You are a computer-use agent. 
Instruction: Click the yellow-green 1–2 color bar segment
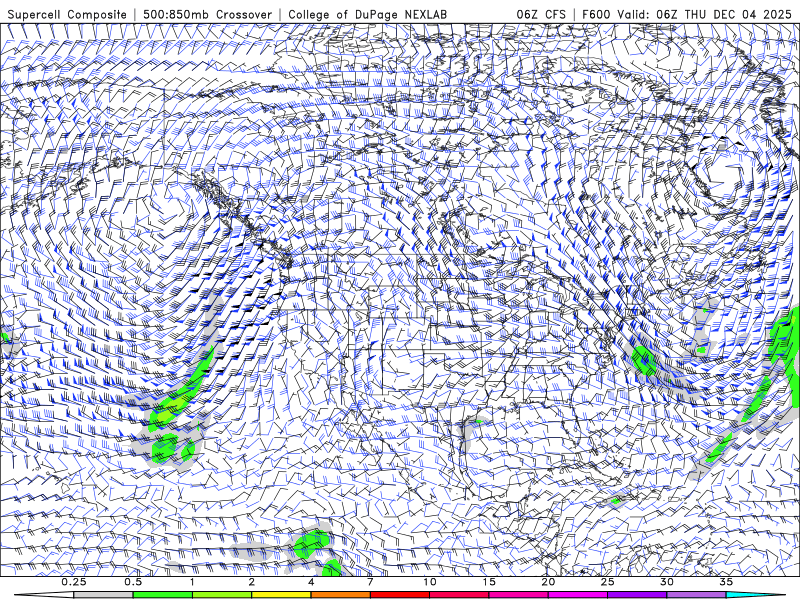[222, 595]
